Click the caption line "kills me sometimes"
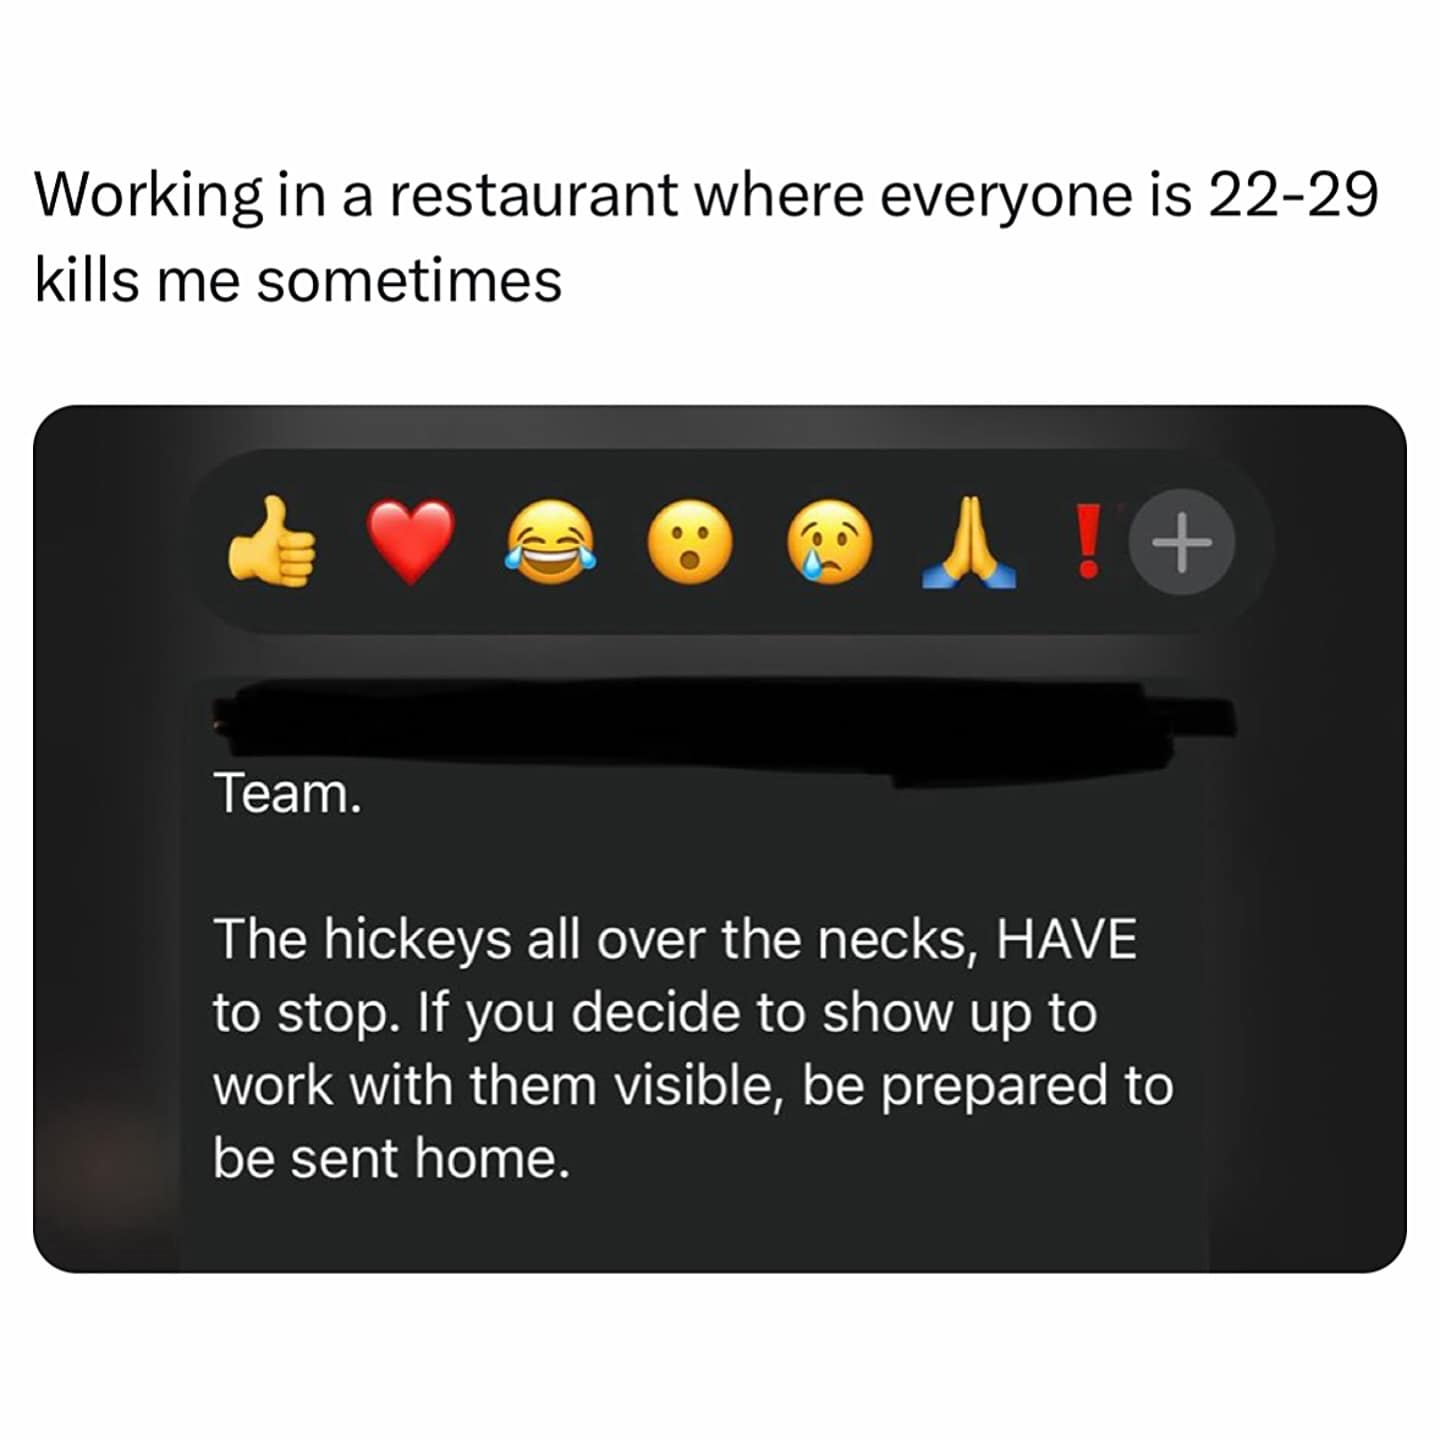 coord(298,279)
